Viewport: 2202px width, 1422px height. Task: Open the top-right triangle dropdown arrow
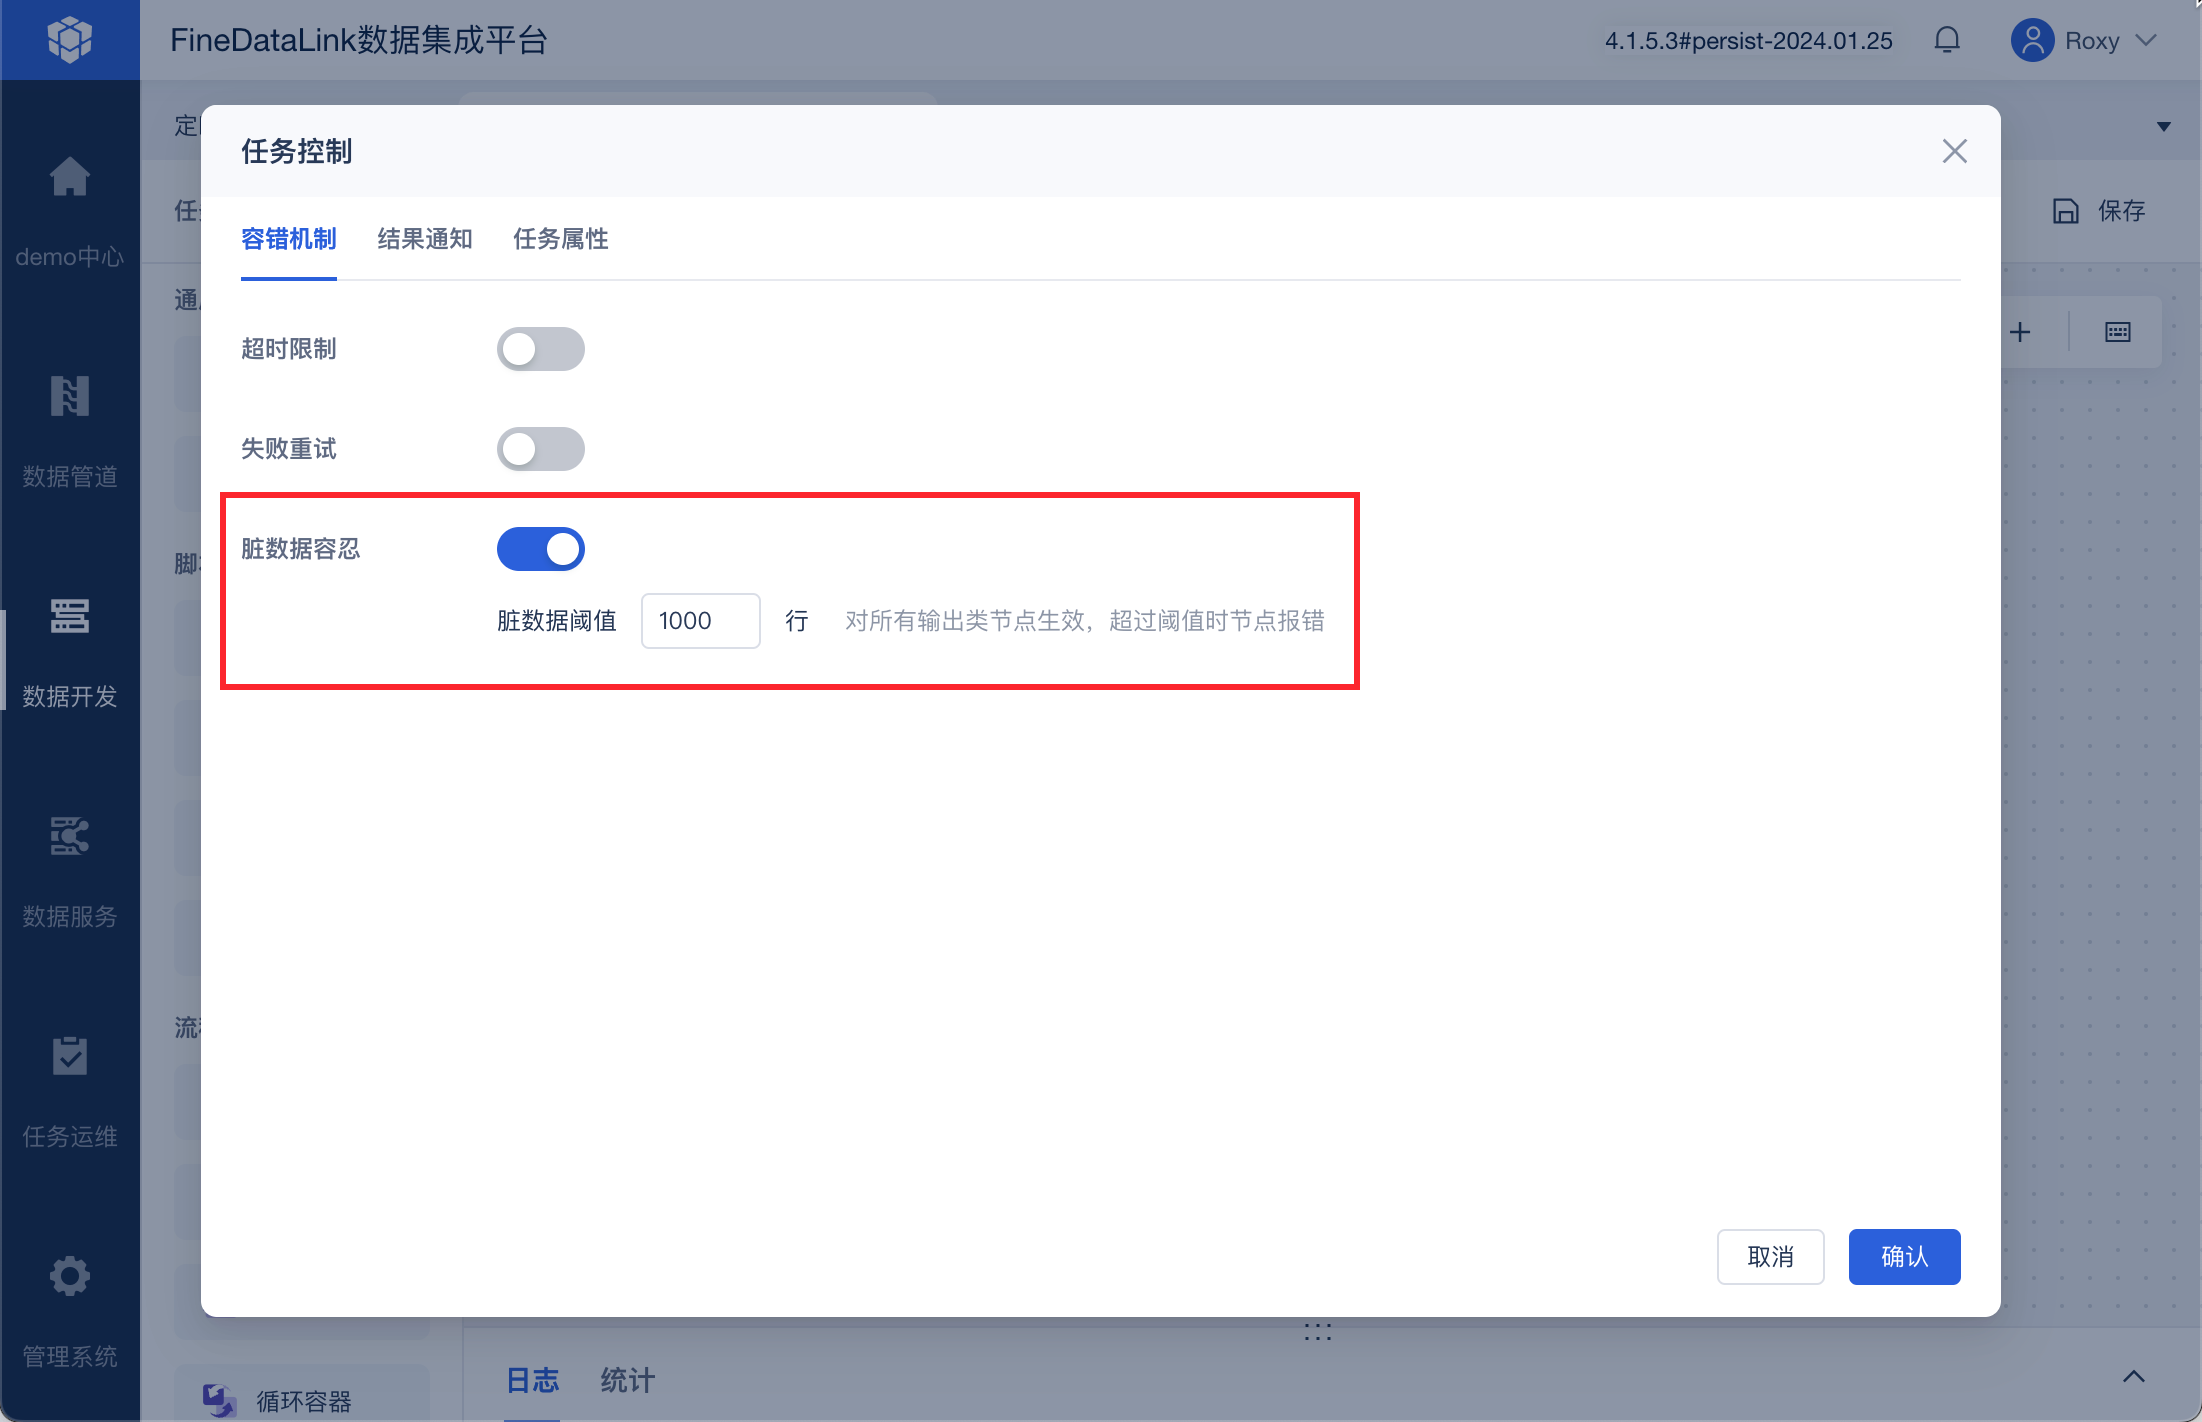coord(2163,127)
